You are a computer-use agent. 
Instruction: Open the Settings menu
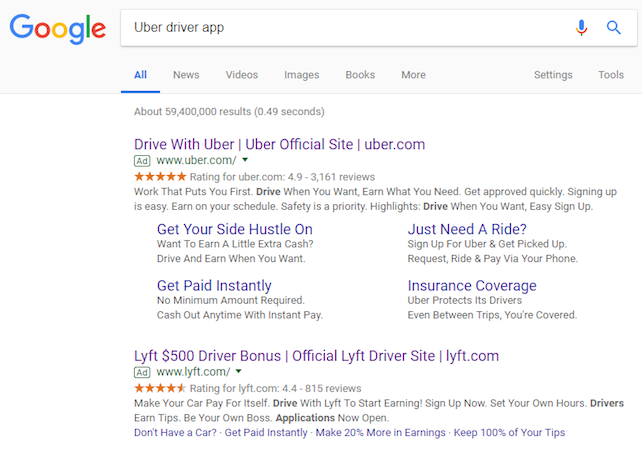[553, 75]
